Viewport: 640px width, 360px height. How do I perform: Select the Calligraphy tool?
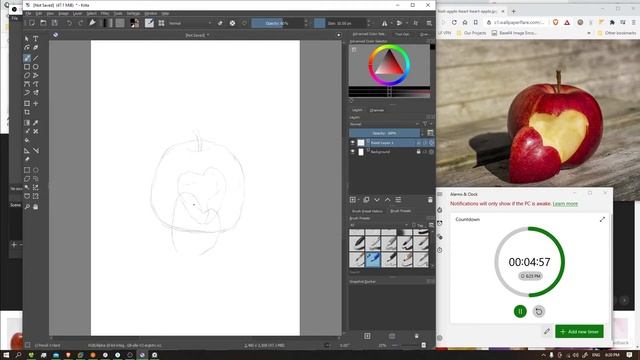(x=36, y=48)
